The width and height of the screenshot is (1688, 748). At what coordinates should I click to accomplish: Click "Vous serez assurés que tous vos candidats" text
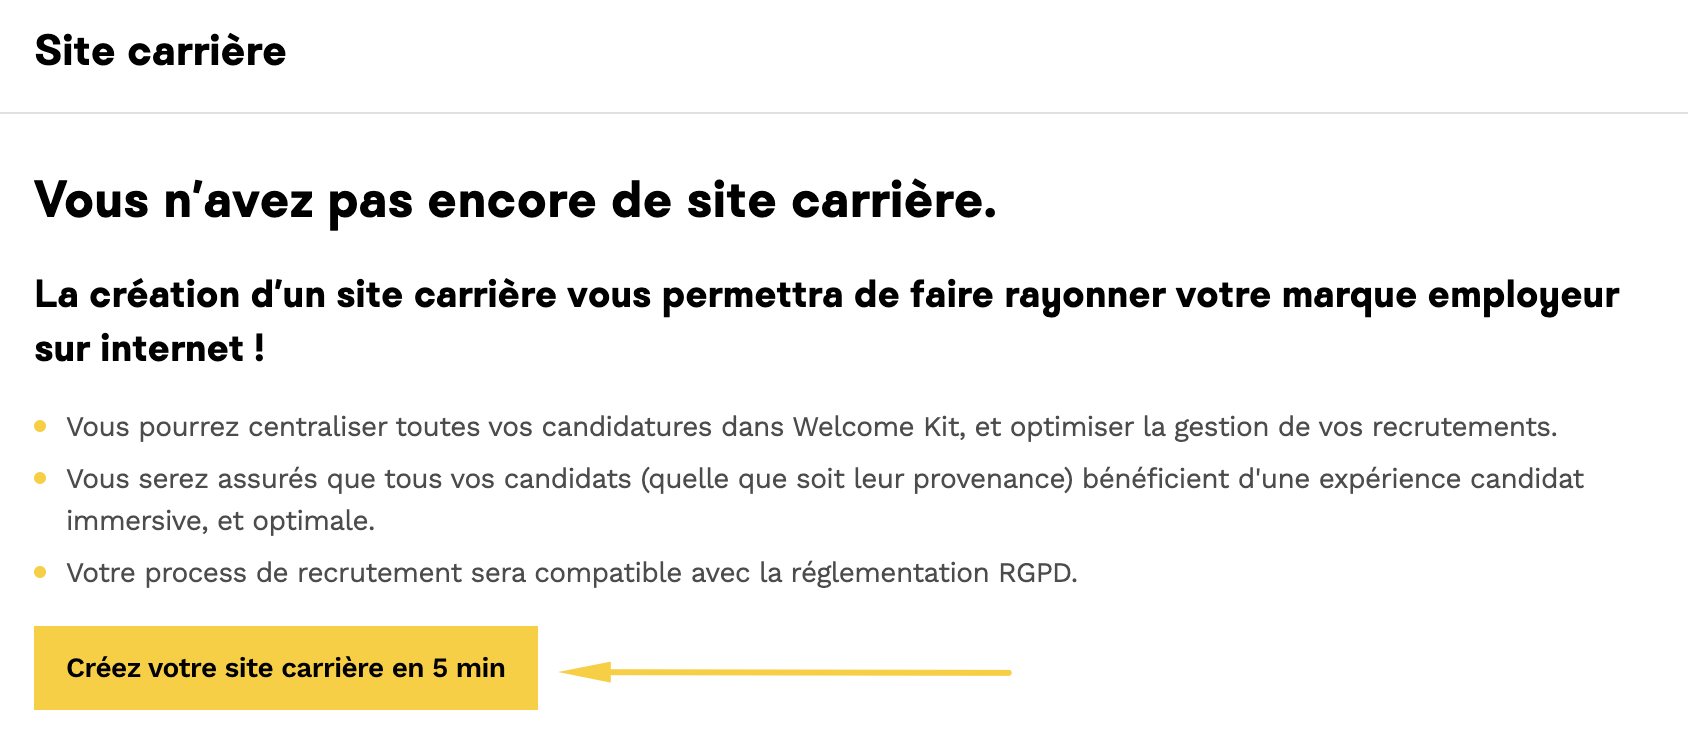click(349, 479)
